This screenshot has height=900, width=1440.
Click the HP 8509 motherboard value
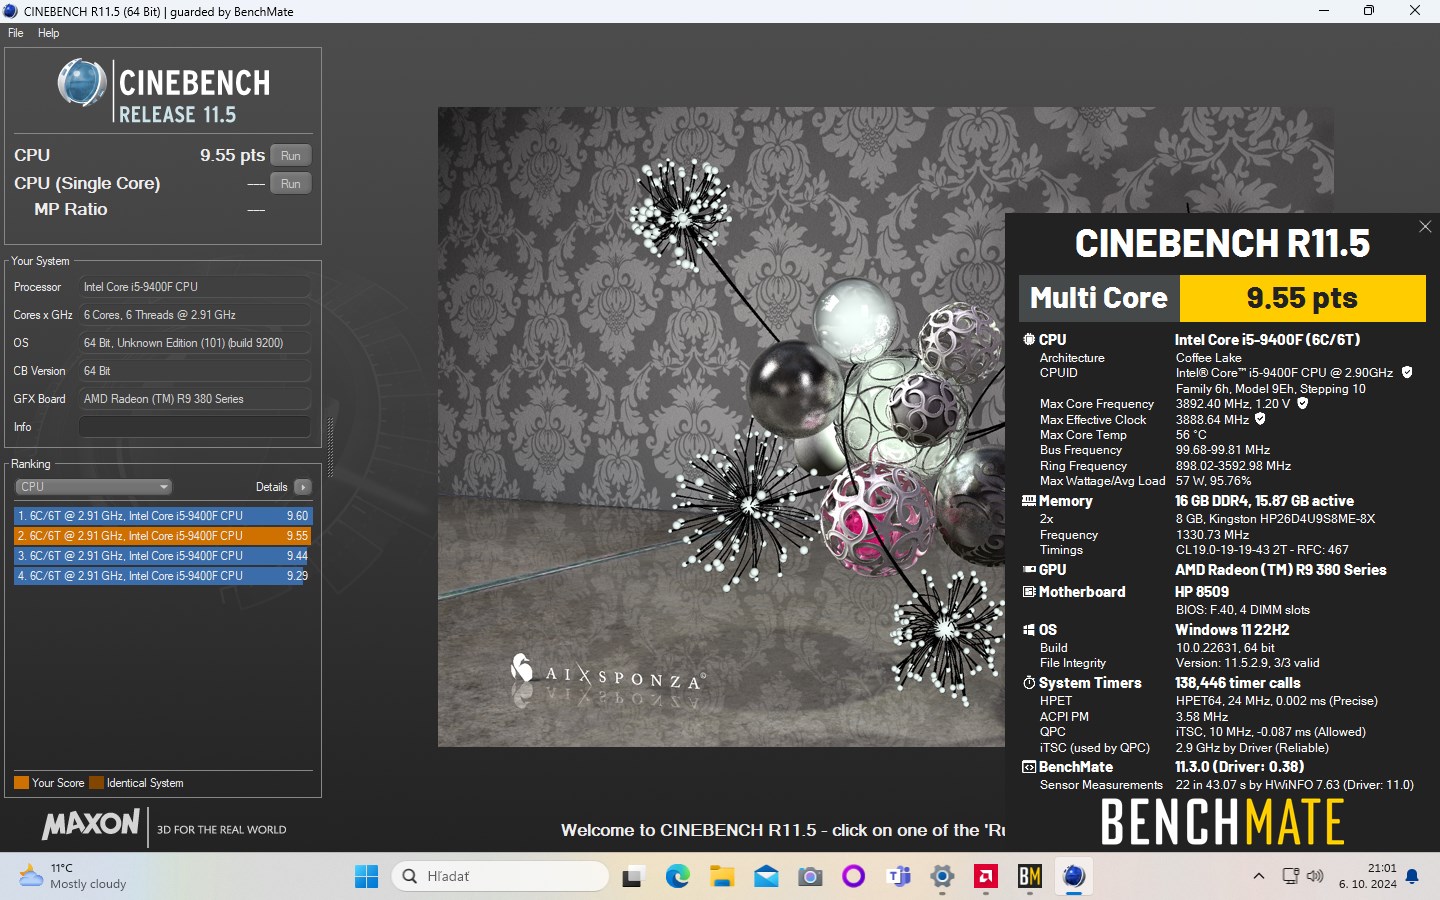[x=1202, y=592]
